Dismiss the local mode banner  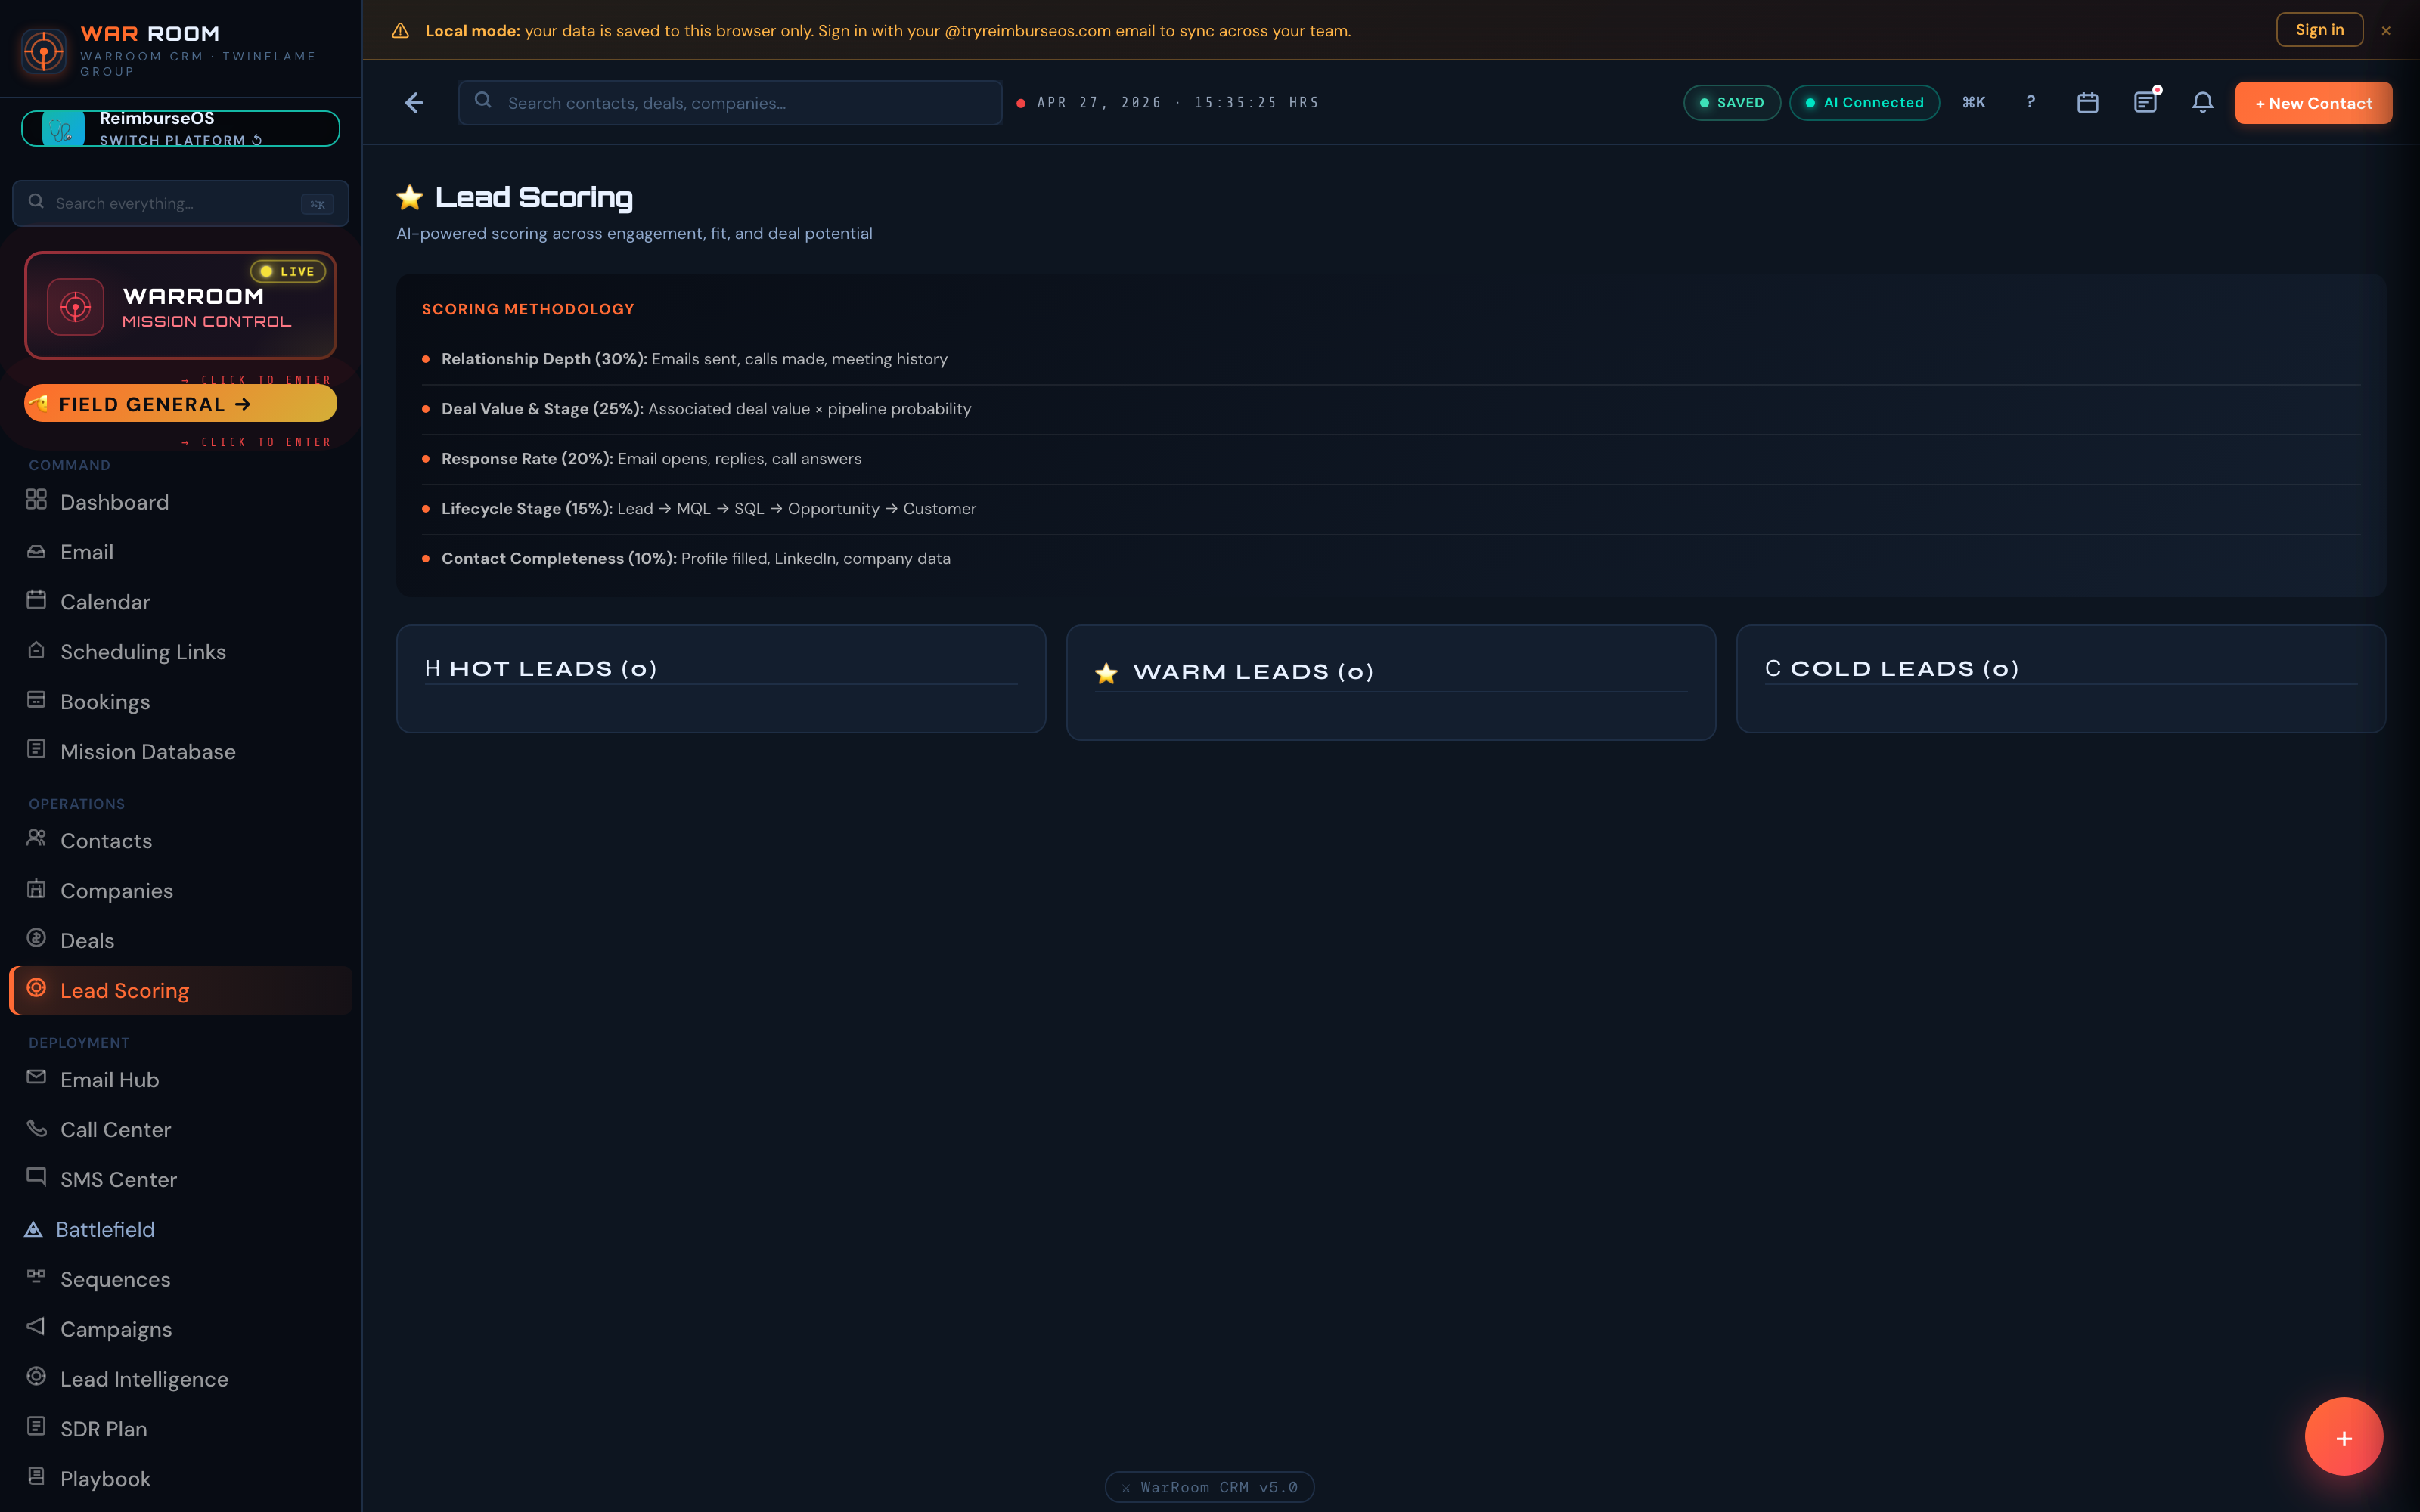(2386, 31)
